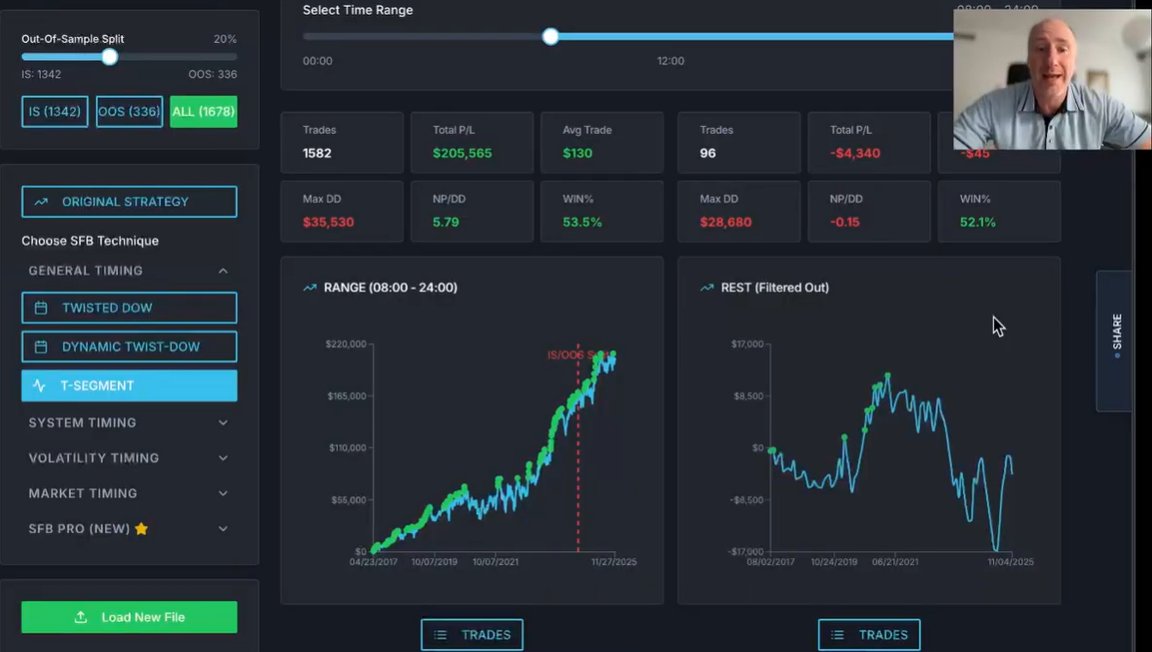Image resolution: width=1152 pixels, height=652 pixels.
Task: Select the IS (1342) sample button
Action: [x=55, y=112]
